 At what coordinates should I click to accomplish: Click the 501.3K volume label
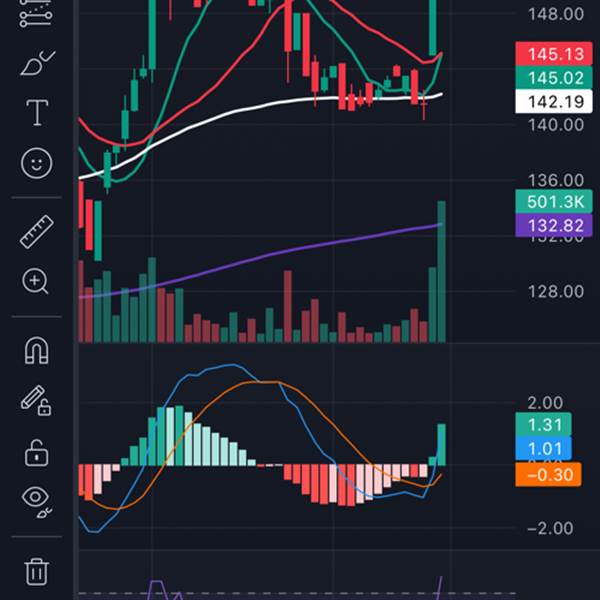click(x=554, y=201)
